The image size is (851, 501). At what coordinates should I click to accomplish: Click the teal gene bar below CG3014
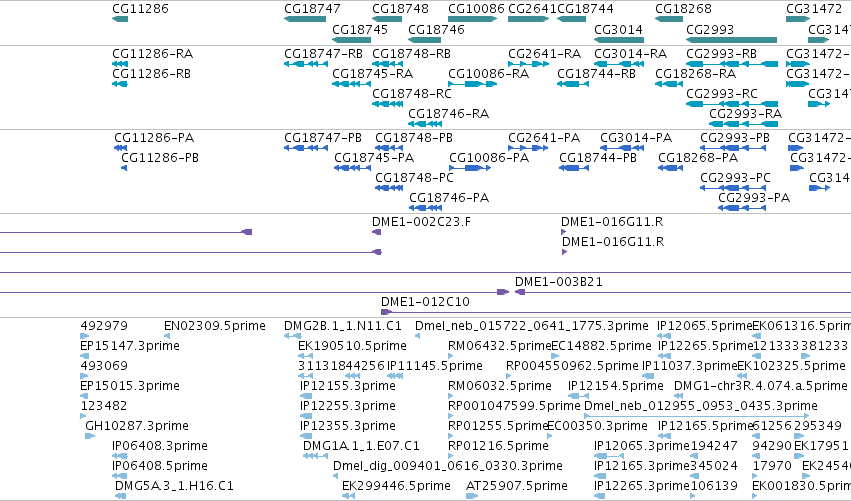click(x=619, y=40)
